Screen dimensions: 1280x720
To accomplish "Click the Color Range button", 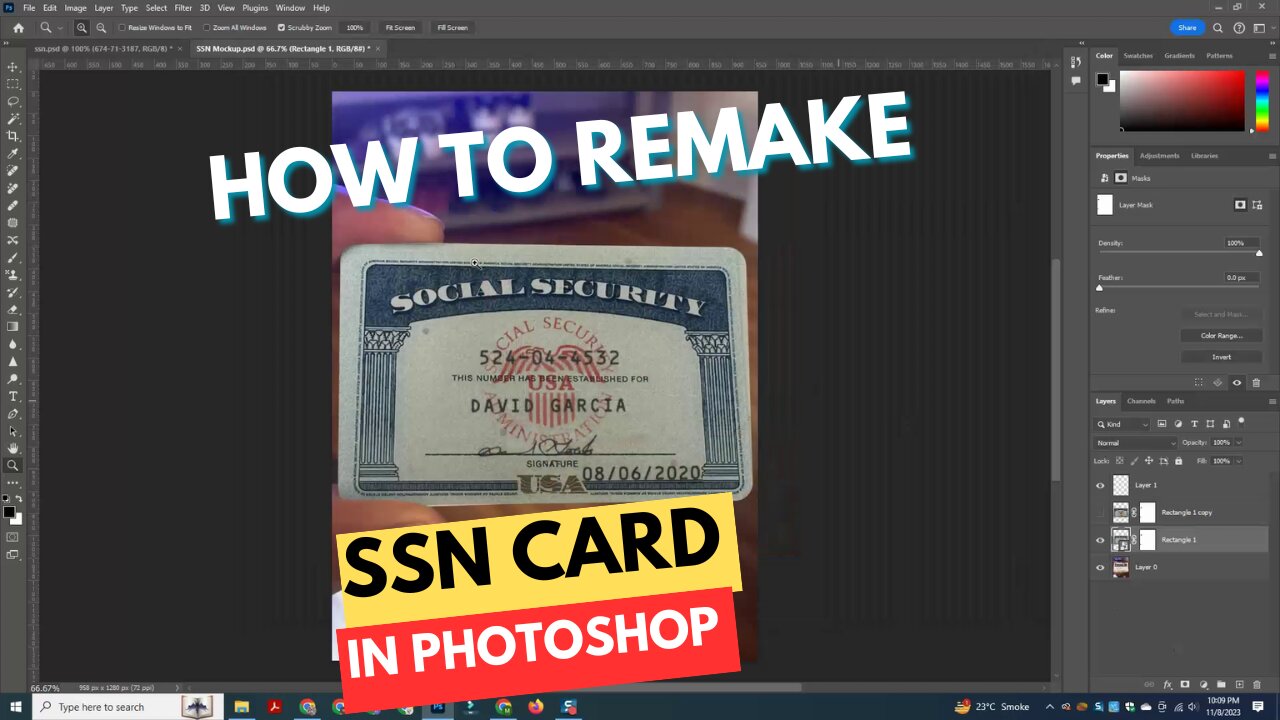I will tap(1221, 336).
